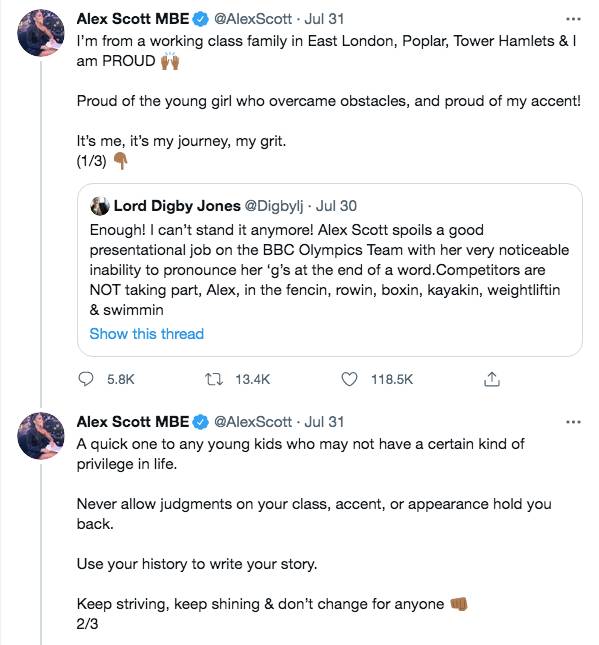
Task: Open Alex Scott MBE name on second tweet
Action: [133, 422]
